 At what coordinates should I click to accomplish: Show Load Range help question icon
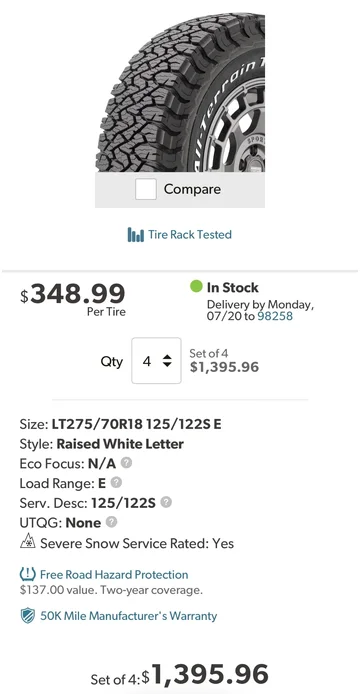[x=116, y=482]
